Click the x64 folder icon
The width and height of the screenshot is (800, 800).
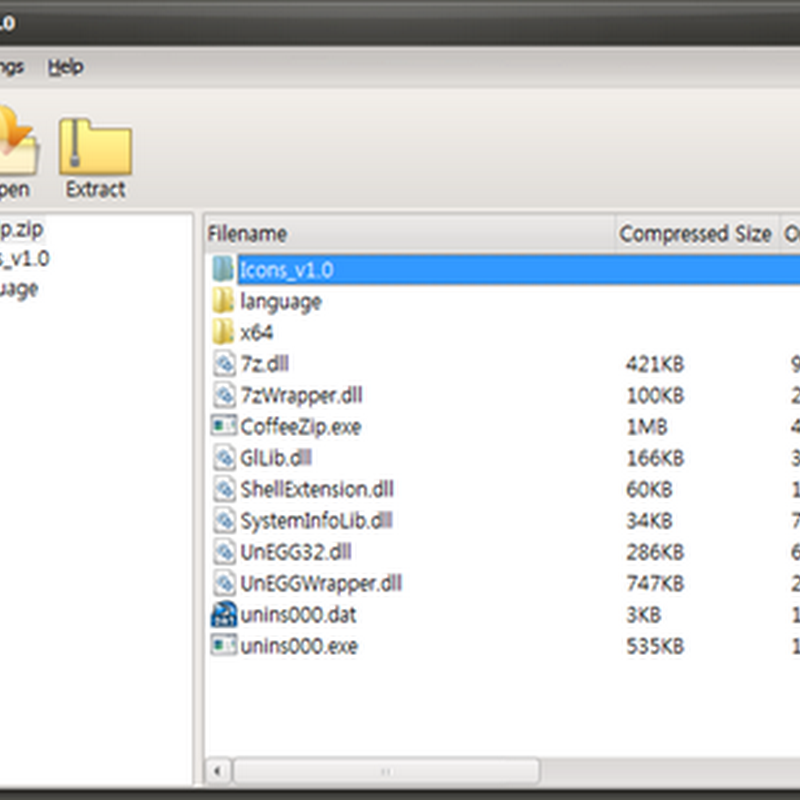coord(223,332)
